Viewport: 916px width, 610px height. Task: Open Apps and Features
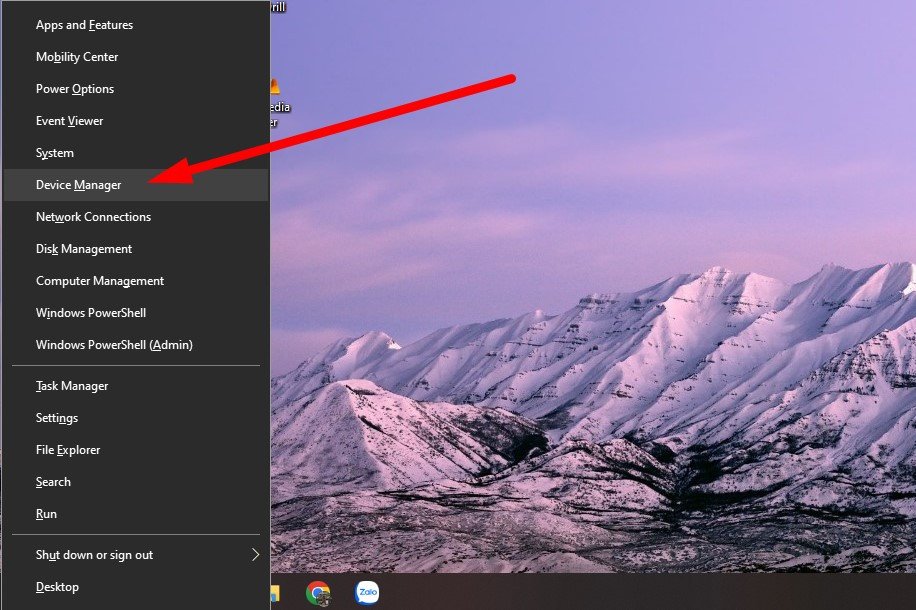[x=83, y=25]
